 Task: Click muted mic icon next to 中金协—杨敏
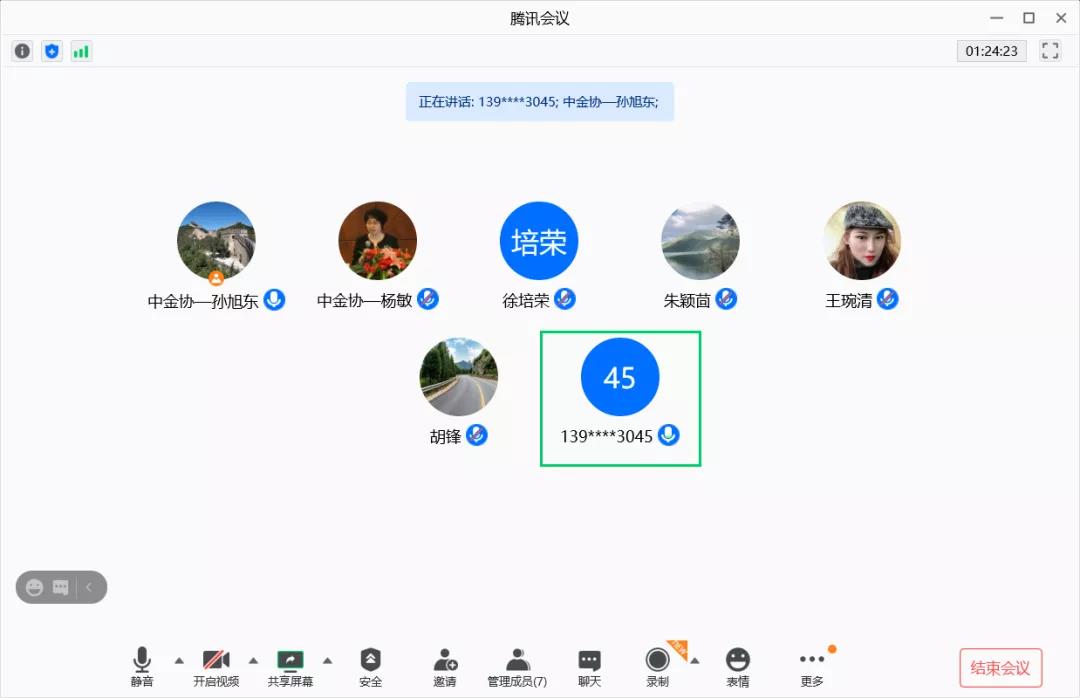428,299
